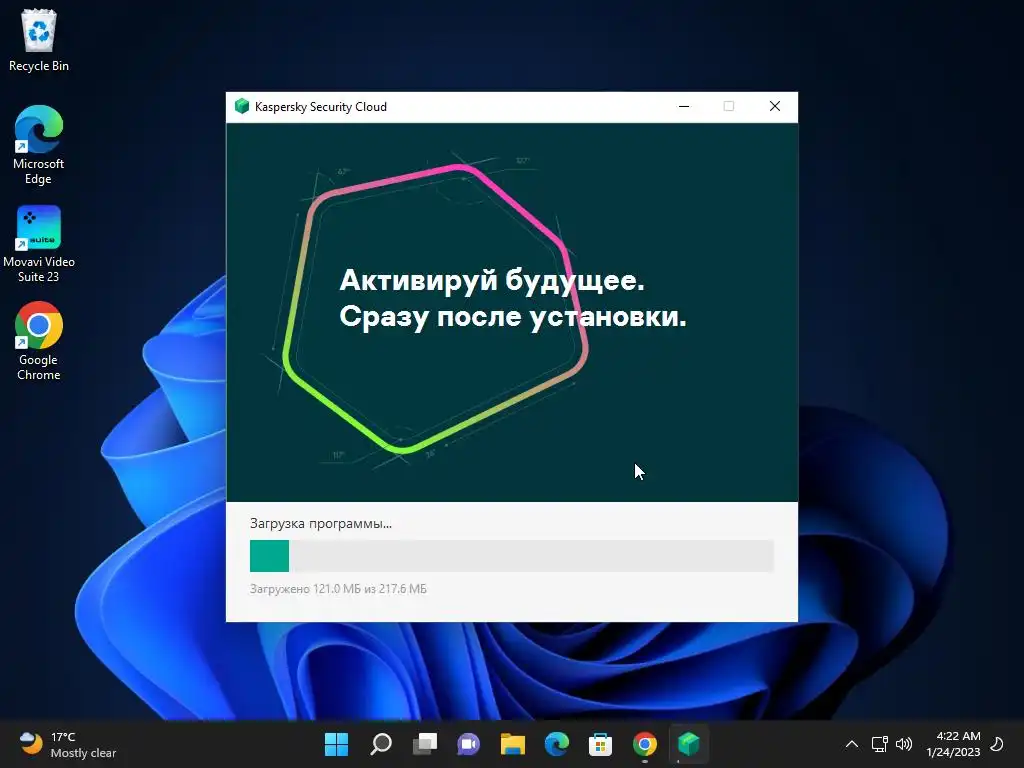Open network status tray icon
1024x768 pixels.
click(880, 744)
